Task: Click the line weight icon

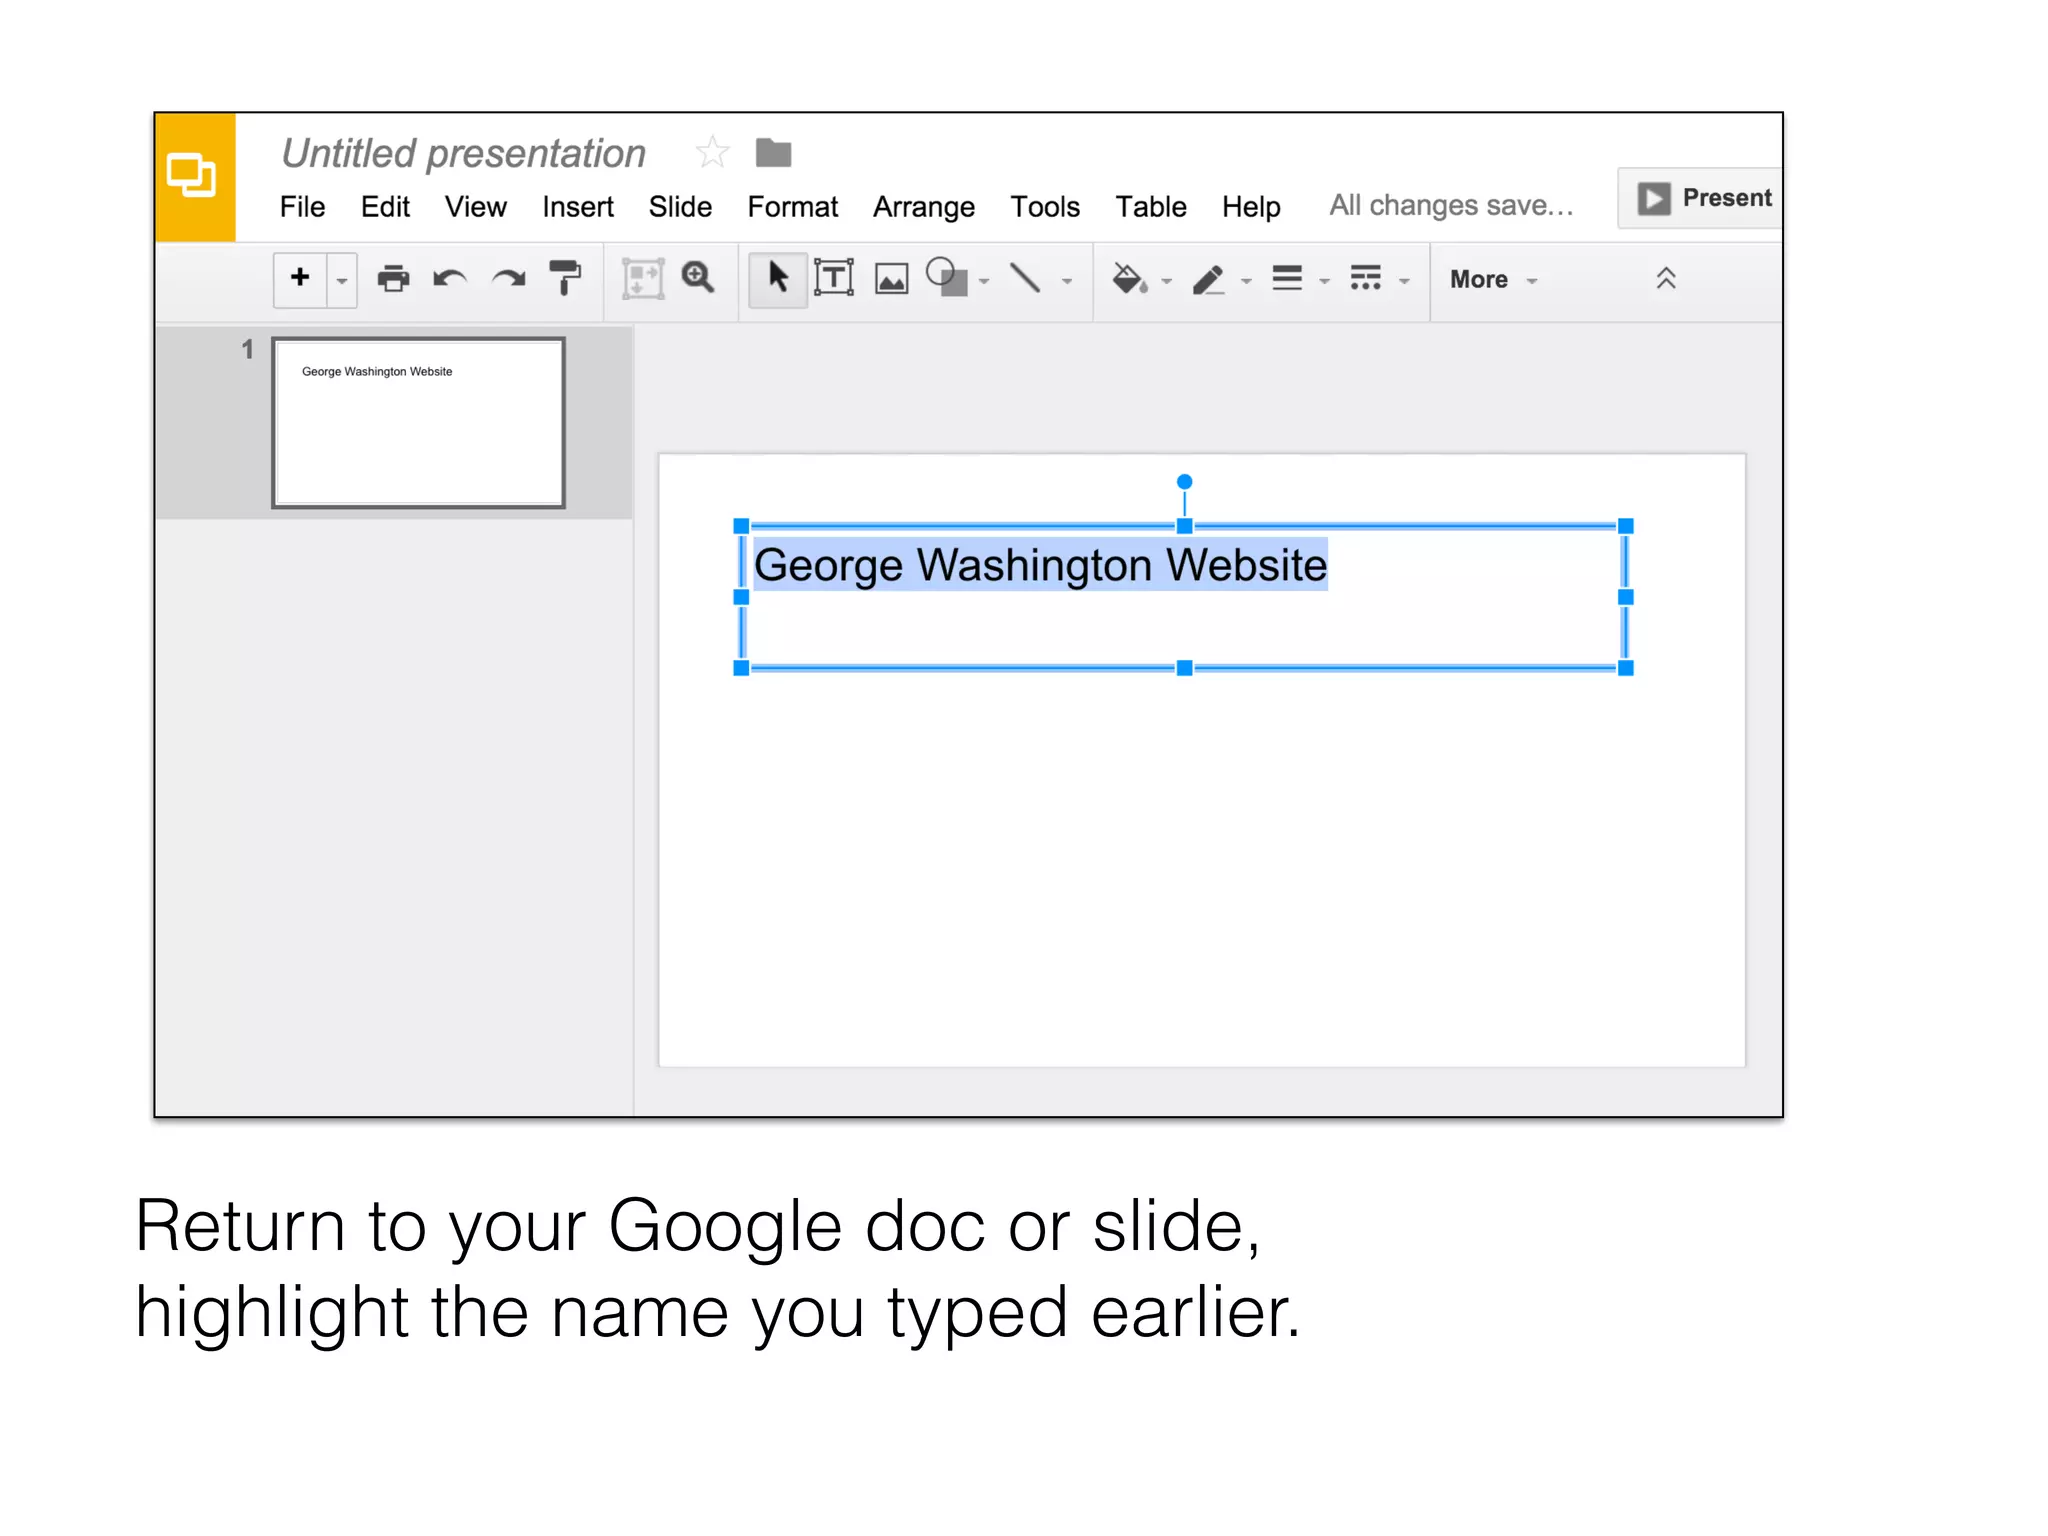Action: pyautogui.click(x=1288, y=278)
